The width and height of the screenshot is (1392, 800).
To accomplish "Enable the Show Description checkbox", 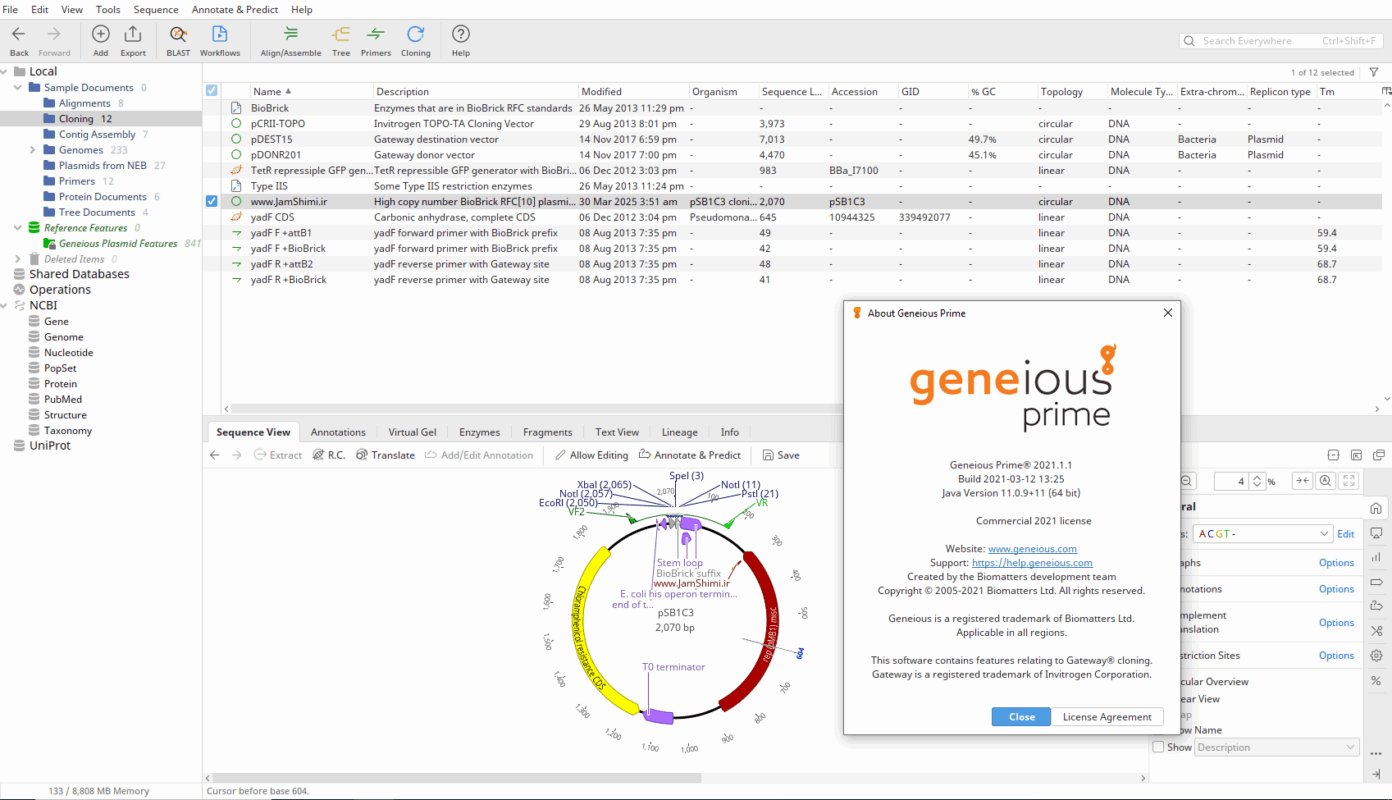I will pyautogui.click(x=1158, y=747).
